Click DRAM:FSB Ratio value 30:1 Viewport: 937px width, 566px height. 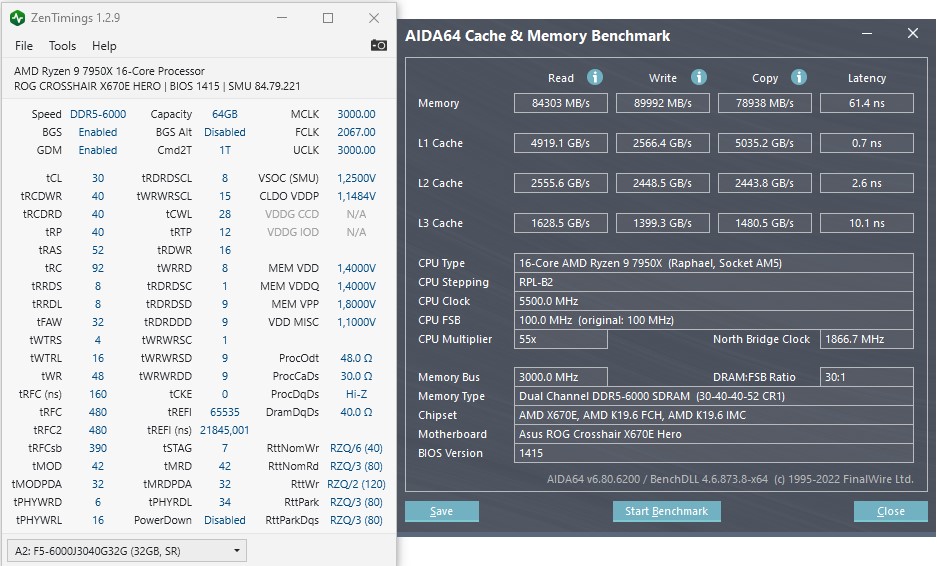point(866,377)
